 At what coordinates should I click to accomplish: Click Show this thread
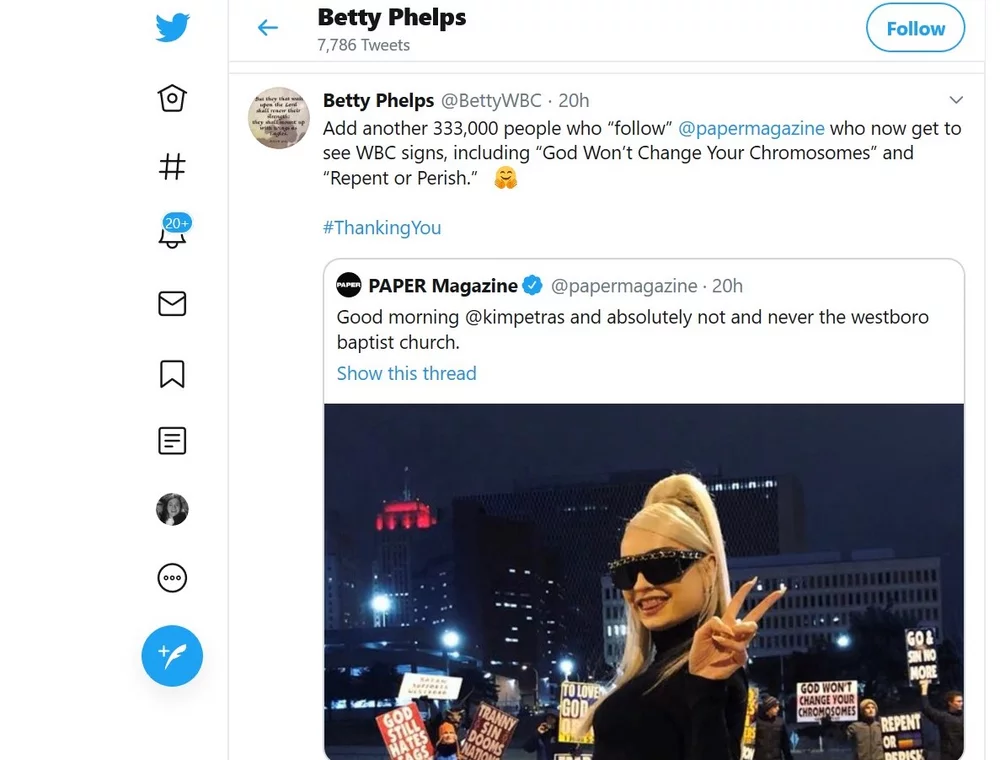coord(406,373)
